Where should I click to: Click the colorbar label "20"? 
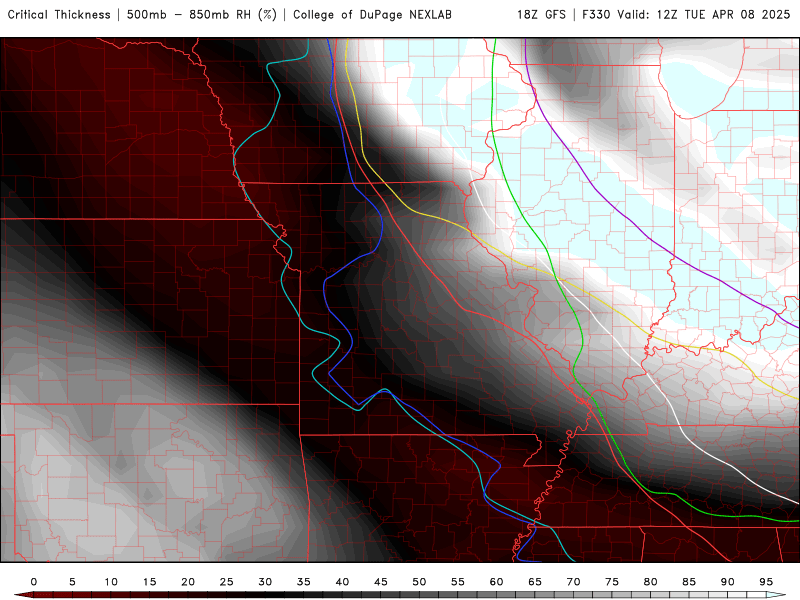coord(188,582)
